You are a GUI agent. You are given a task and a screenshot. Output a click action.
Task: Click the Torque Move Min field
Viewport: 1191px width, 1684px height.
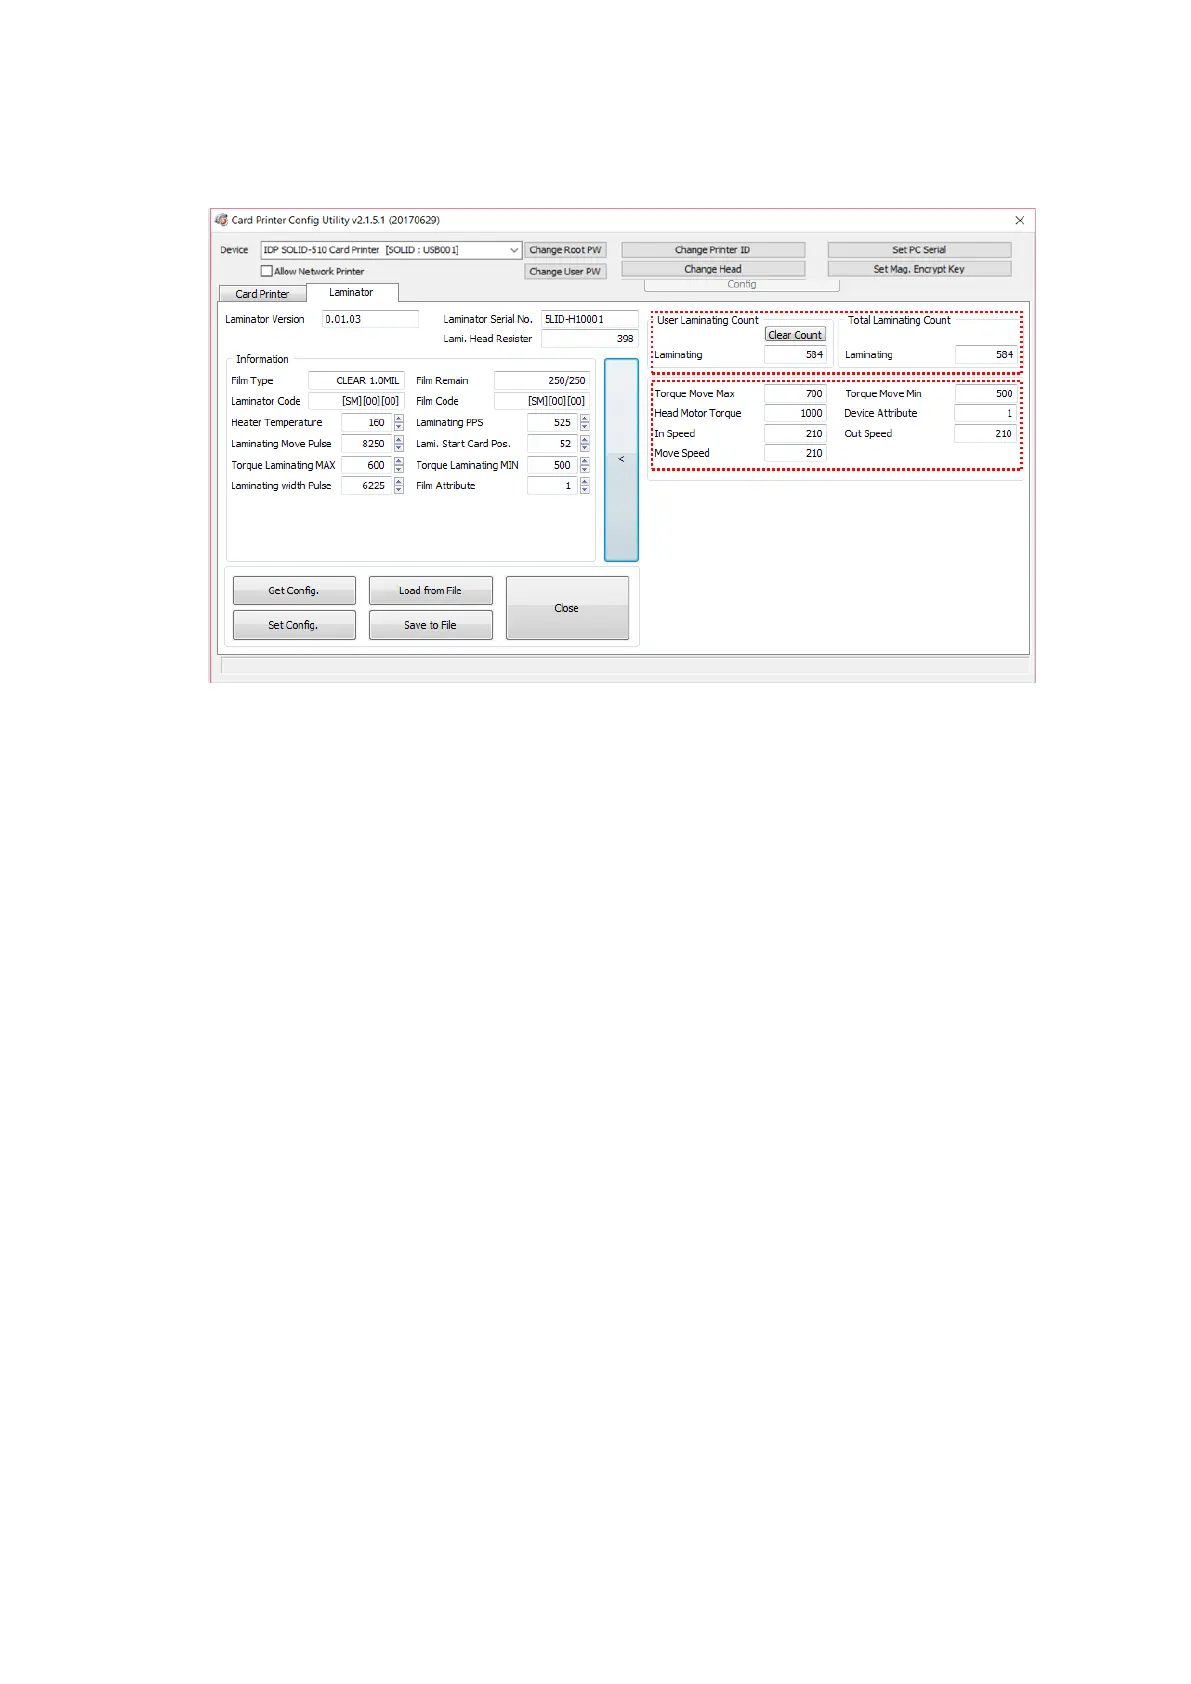point(985,394)
